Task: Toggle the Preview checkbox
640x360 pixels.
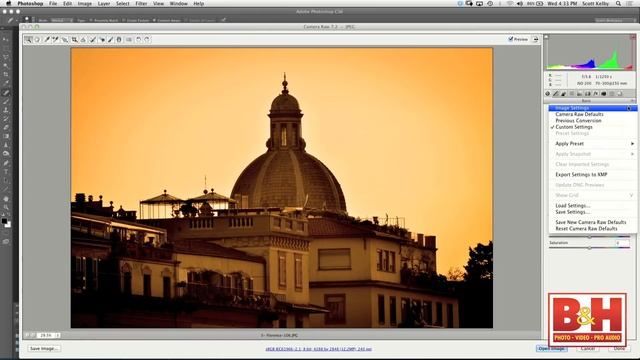Action: [511, 39]
